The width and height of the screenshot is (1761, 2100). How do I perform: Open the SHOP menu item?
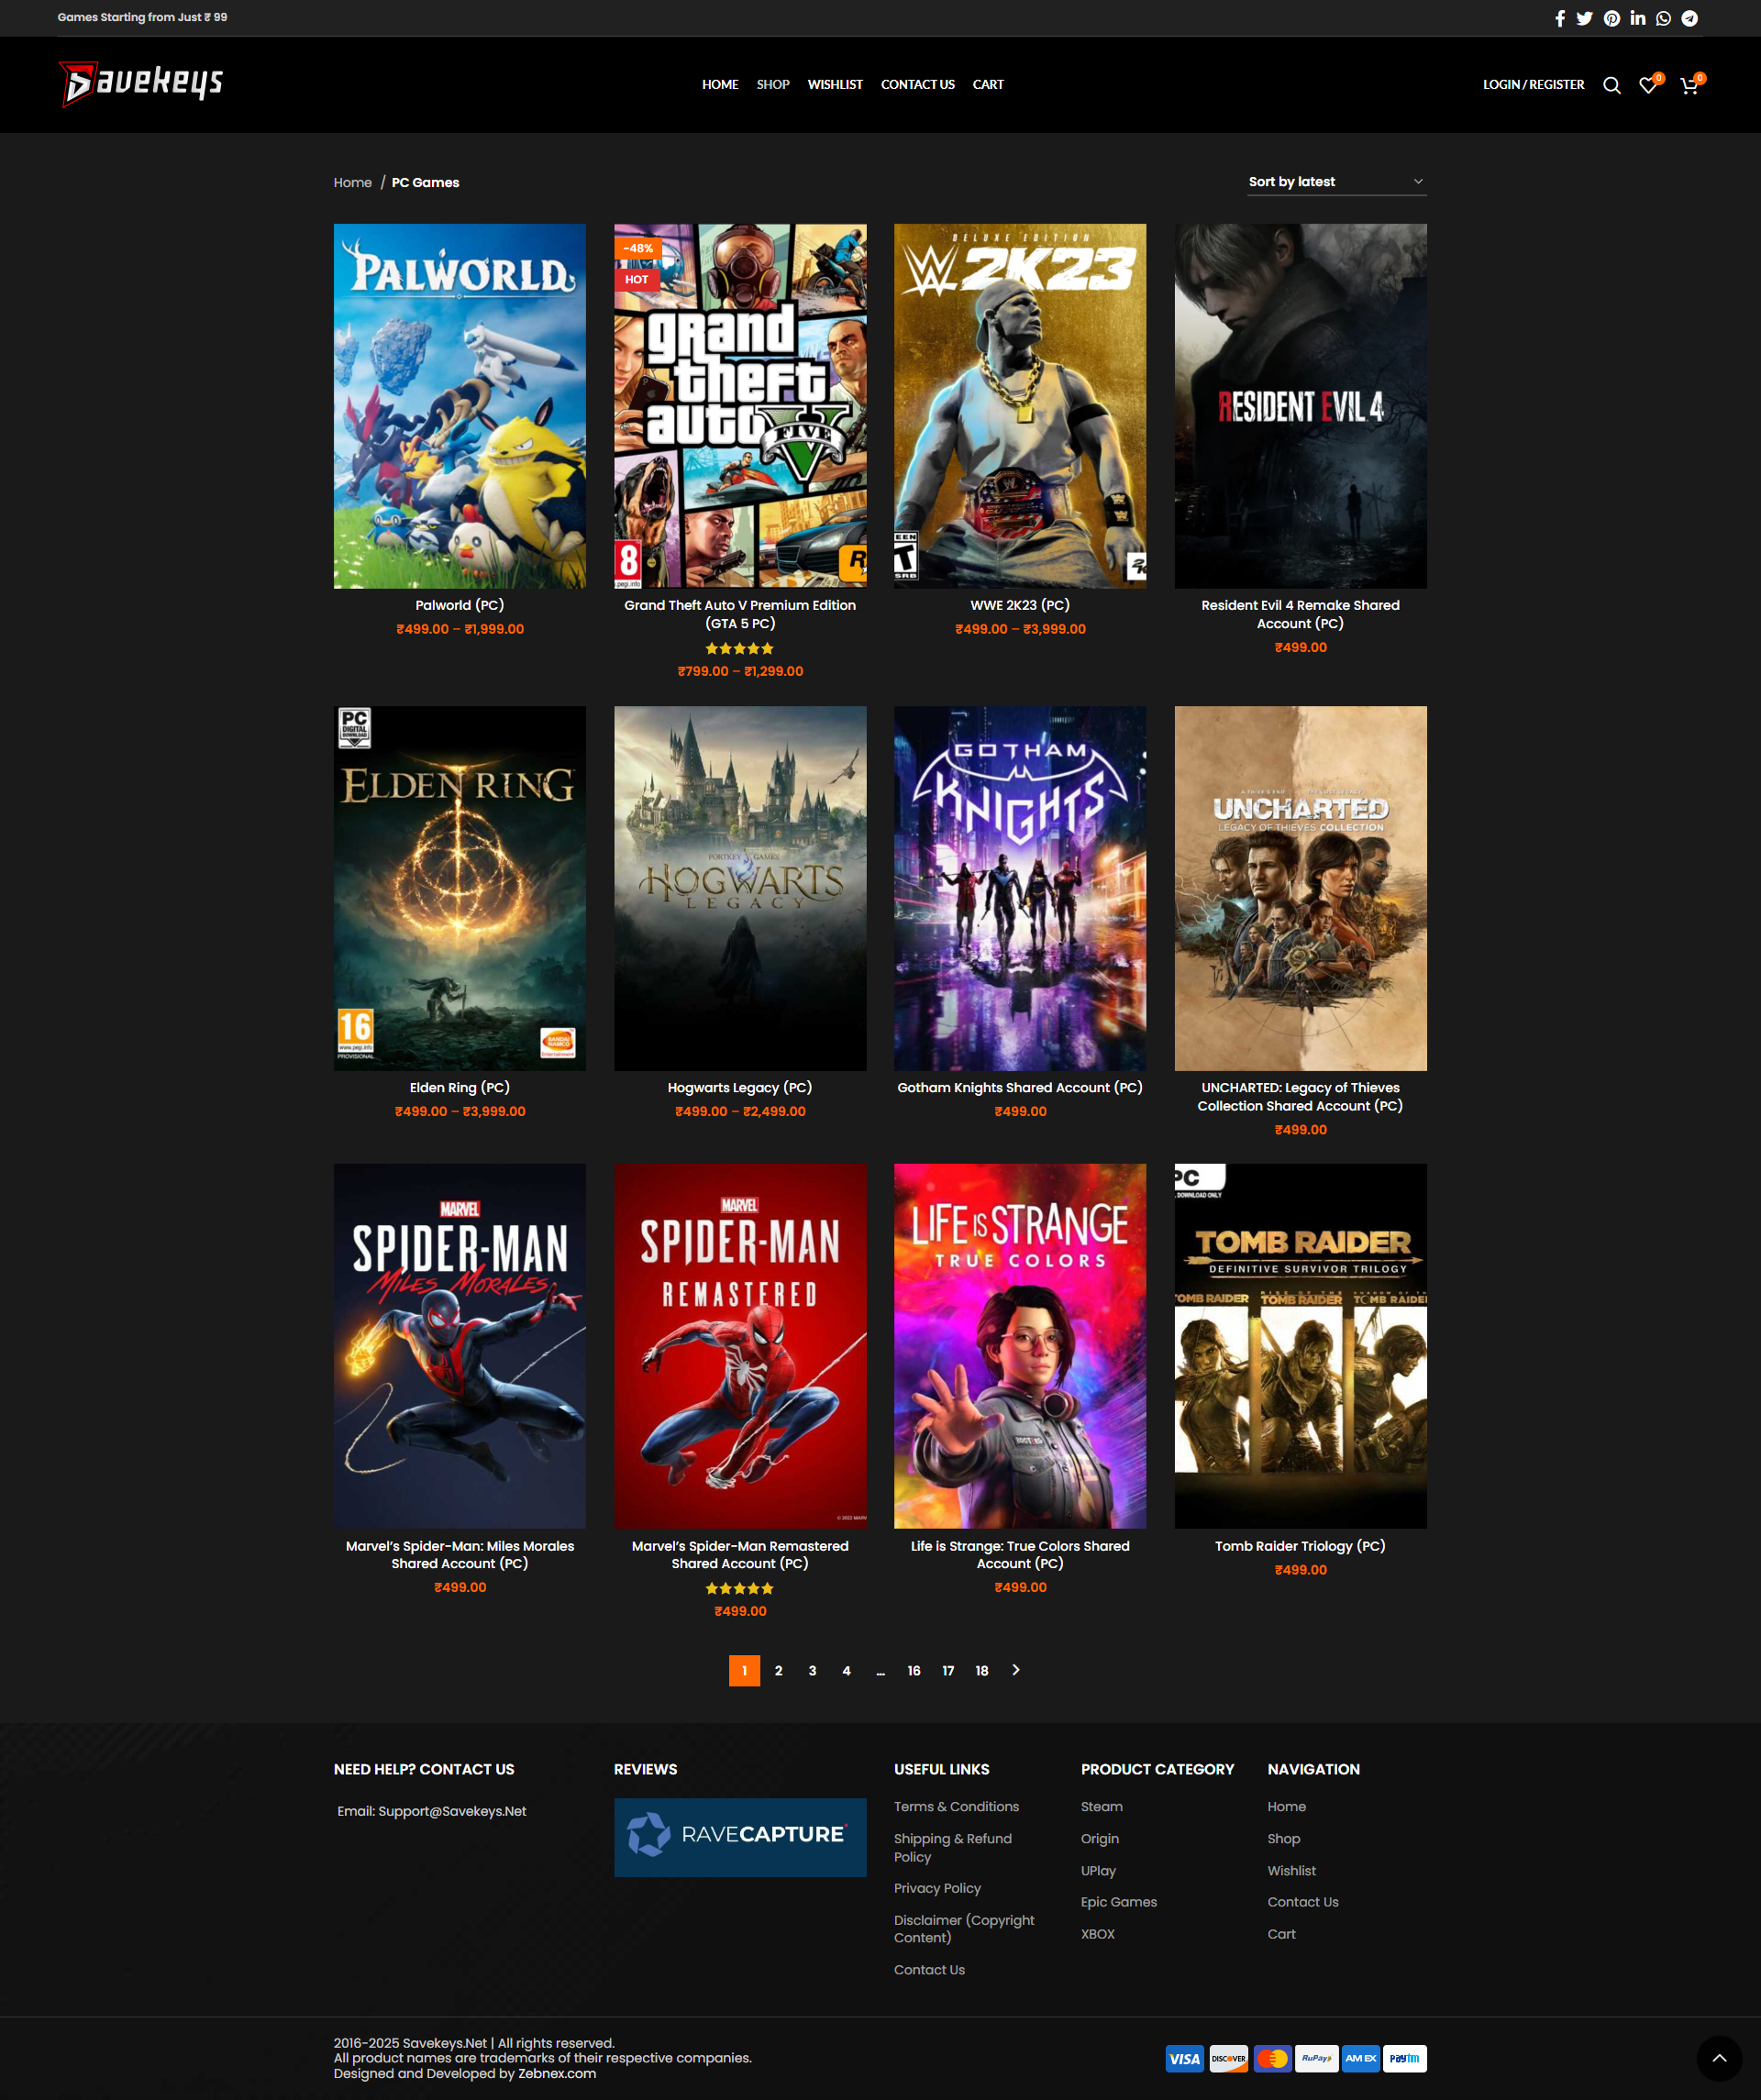773,85
